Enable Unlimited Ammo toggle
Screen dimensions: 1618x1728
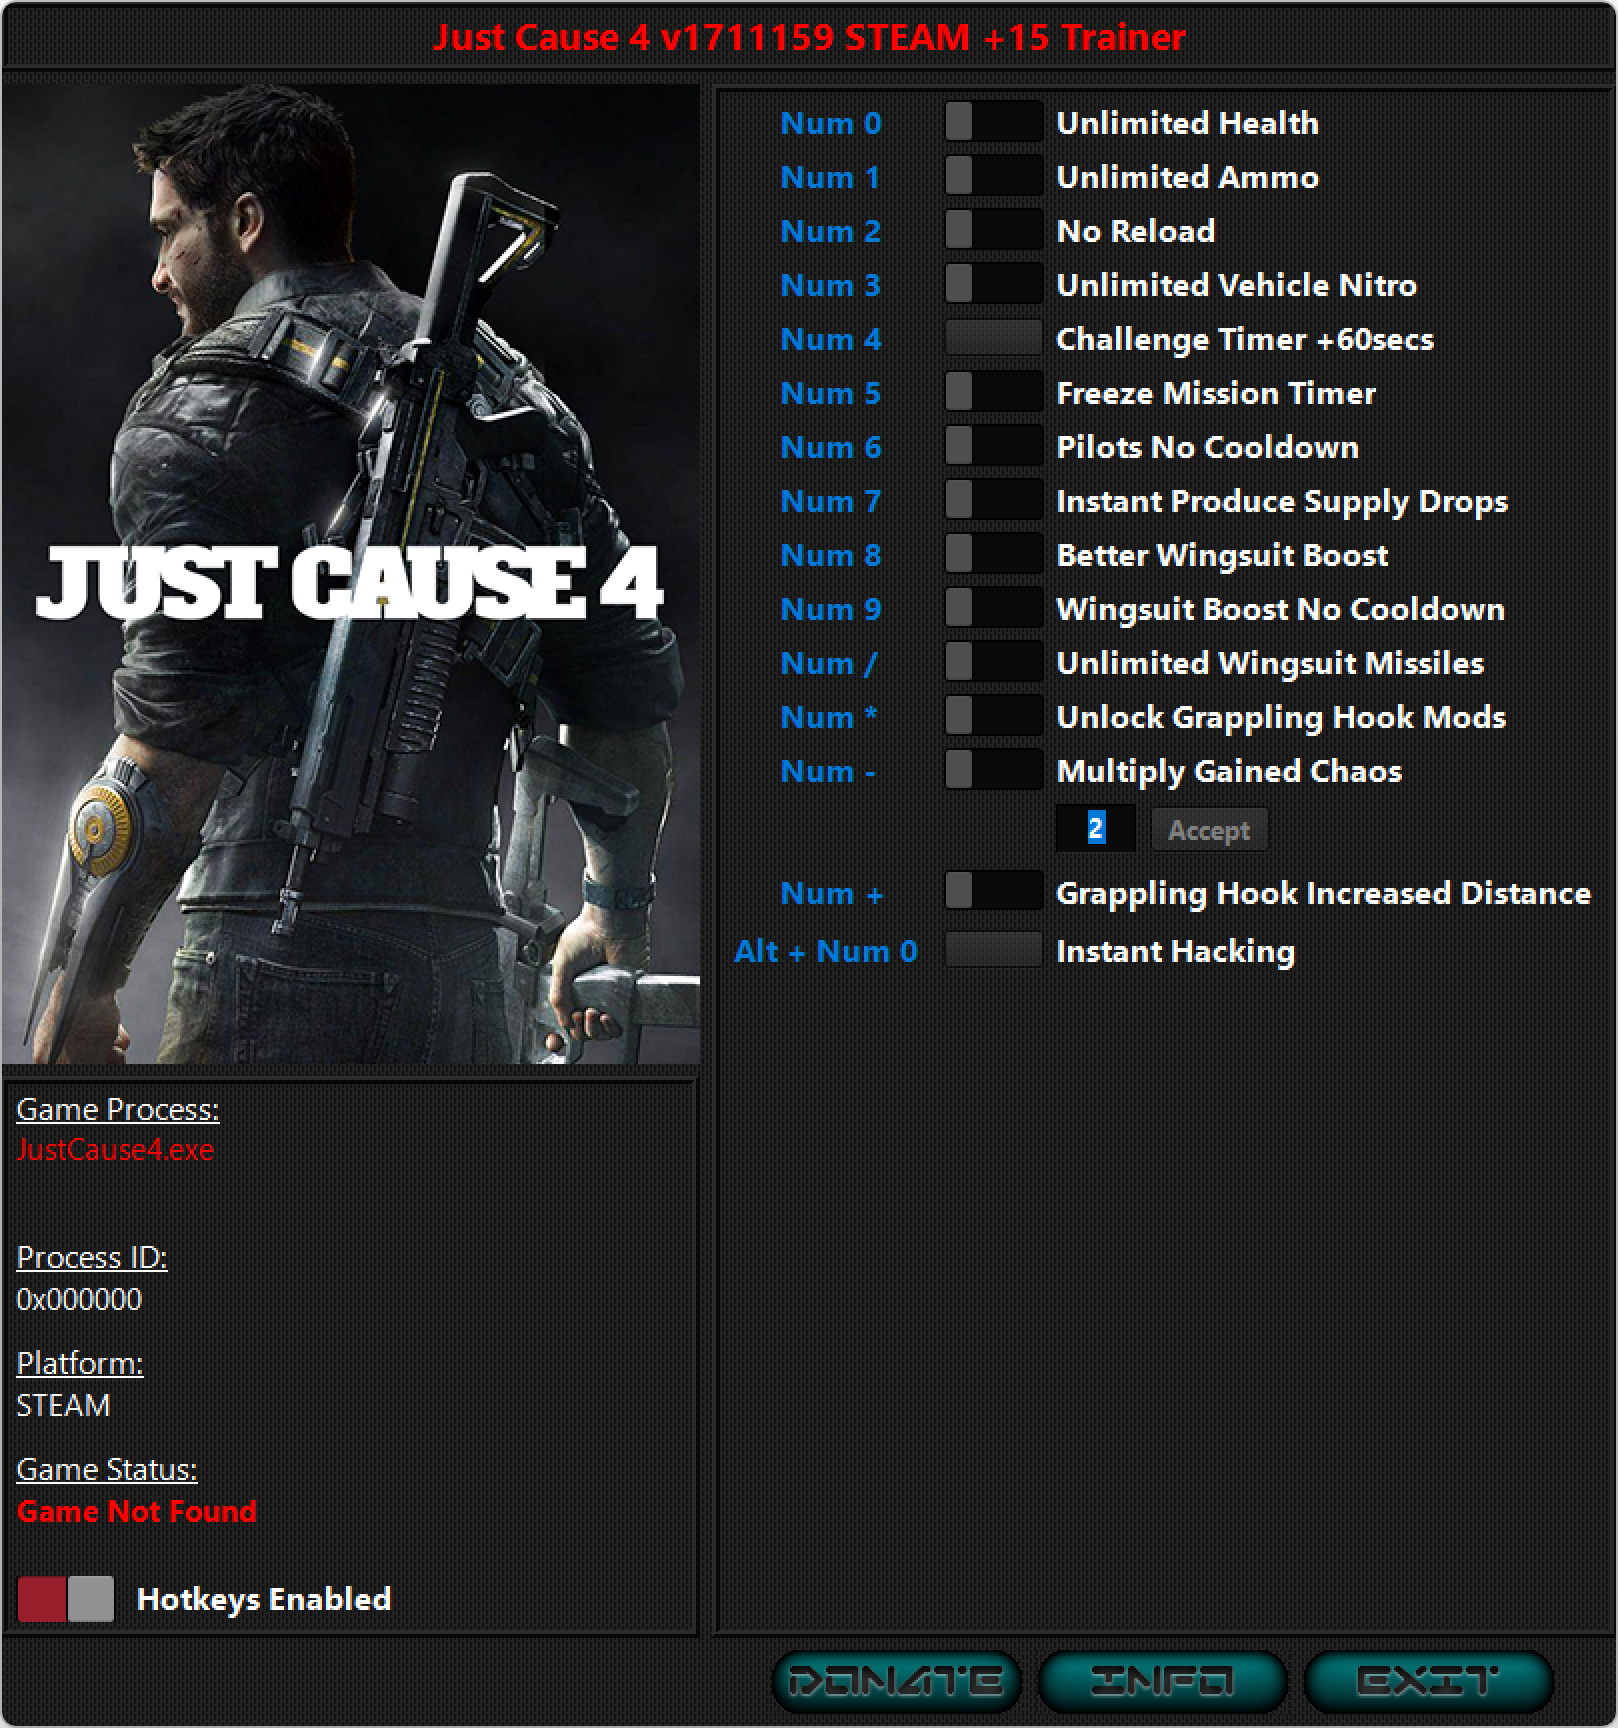coord(994,177)
